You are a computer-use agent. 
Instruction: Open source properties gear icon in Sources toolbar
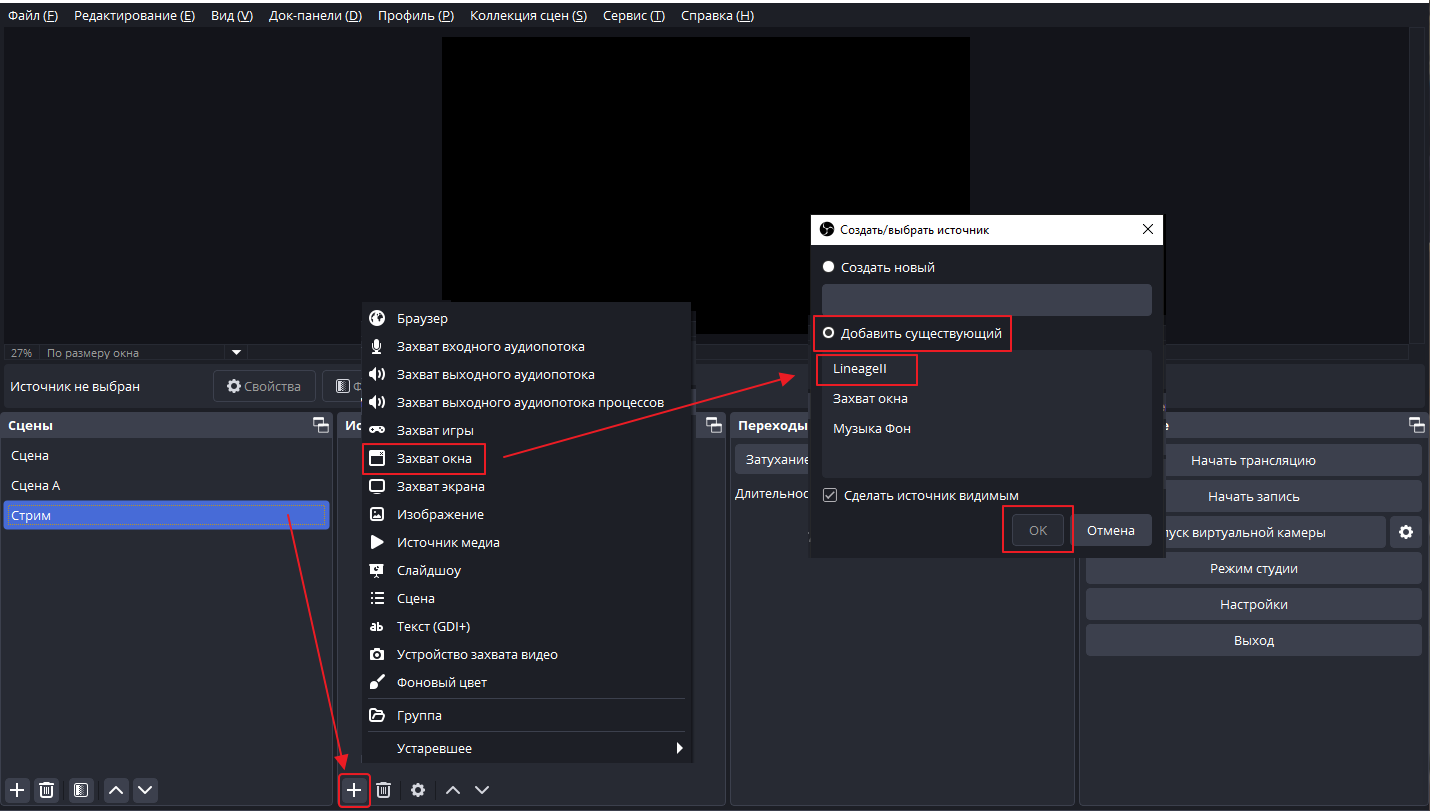coord(418,790)
